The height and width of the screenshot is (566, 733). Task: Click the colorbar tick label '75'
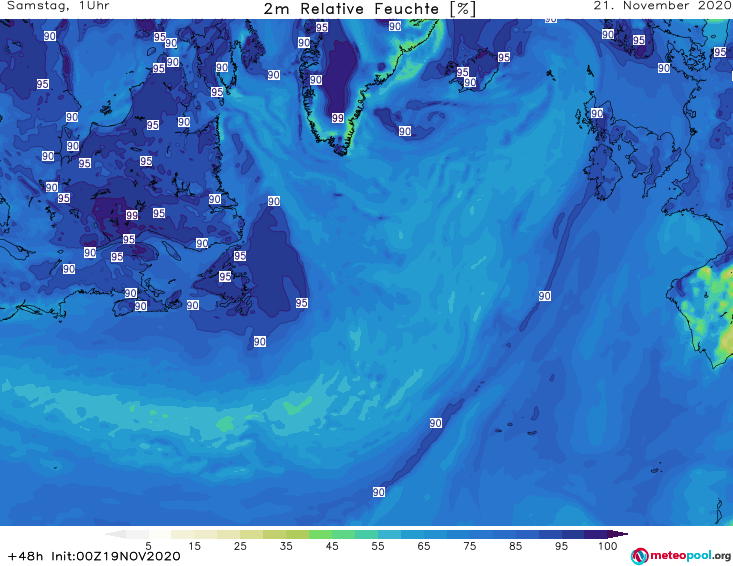469,546
